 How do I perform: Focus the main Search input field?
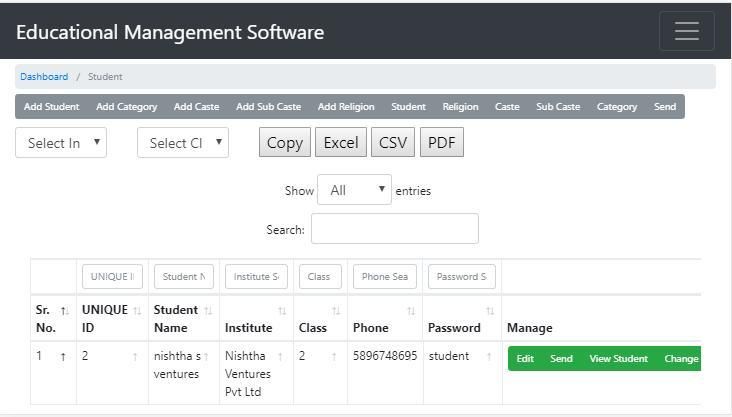tap(394, 229)
